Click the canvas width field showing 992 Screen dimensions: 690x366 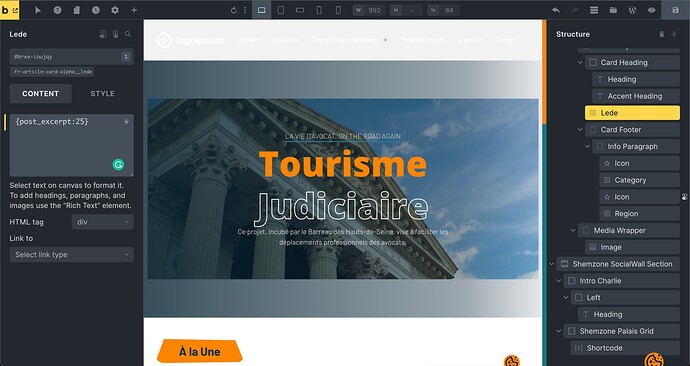click(369, 10)
